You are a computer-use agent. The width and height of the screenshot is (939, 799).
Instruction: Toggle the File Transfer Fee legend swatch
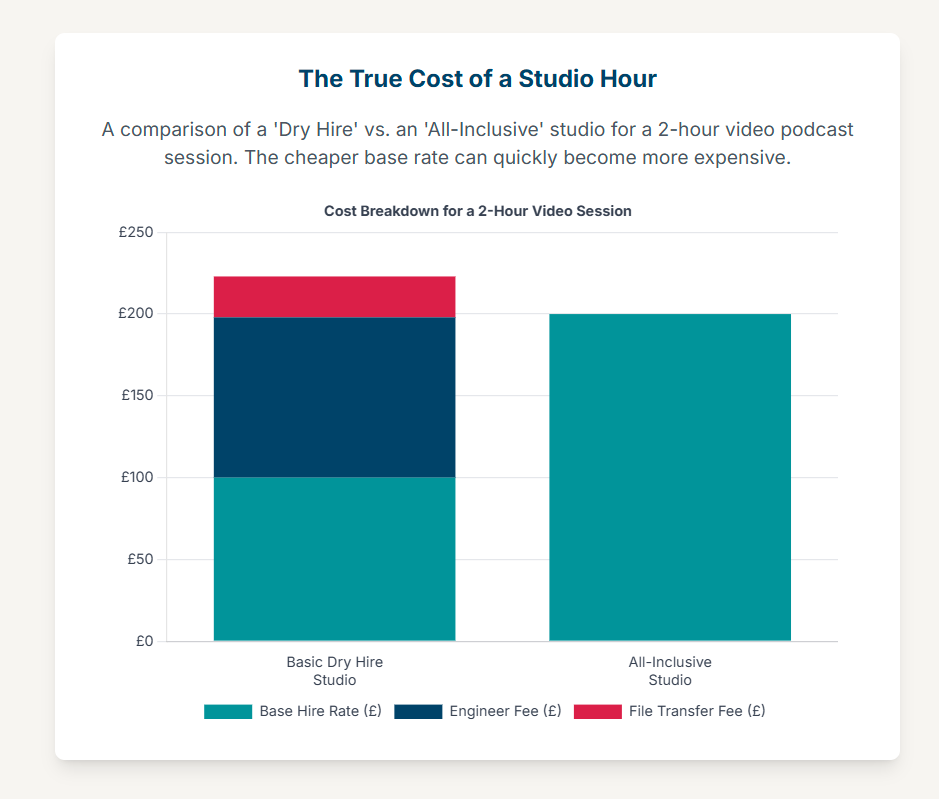coord(598,712)
